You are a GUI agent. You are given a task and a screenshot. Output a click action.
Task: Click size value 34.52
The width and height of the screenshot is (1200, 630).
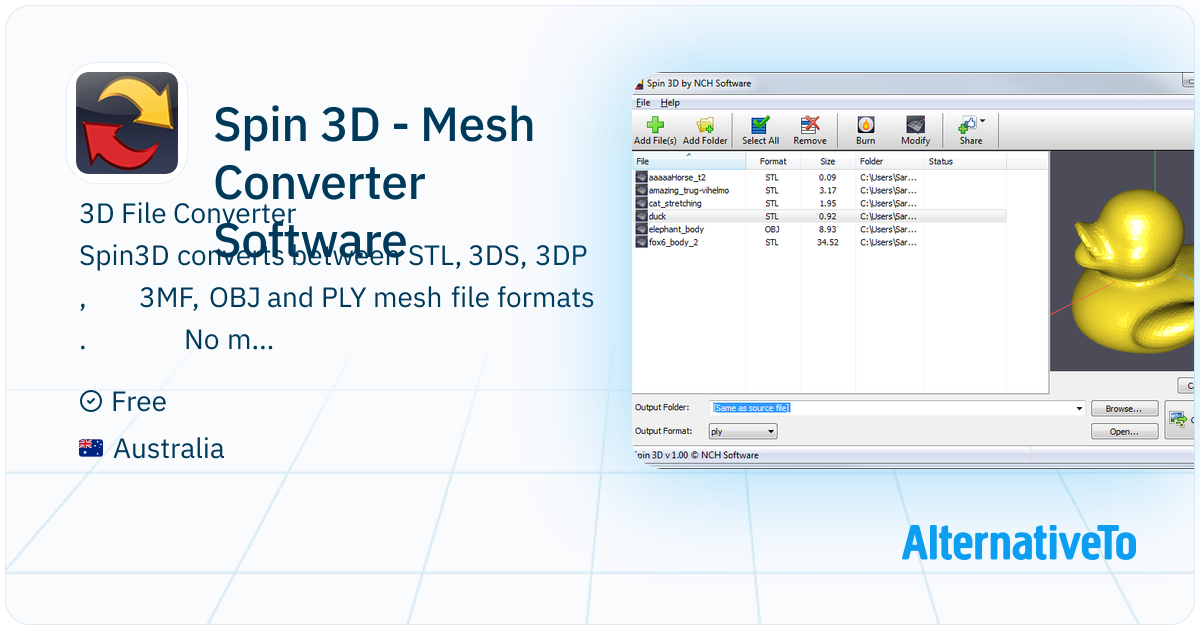coord(827,242)
